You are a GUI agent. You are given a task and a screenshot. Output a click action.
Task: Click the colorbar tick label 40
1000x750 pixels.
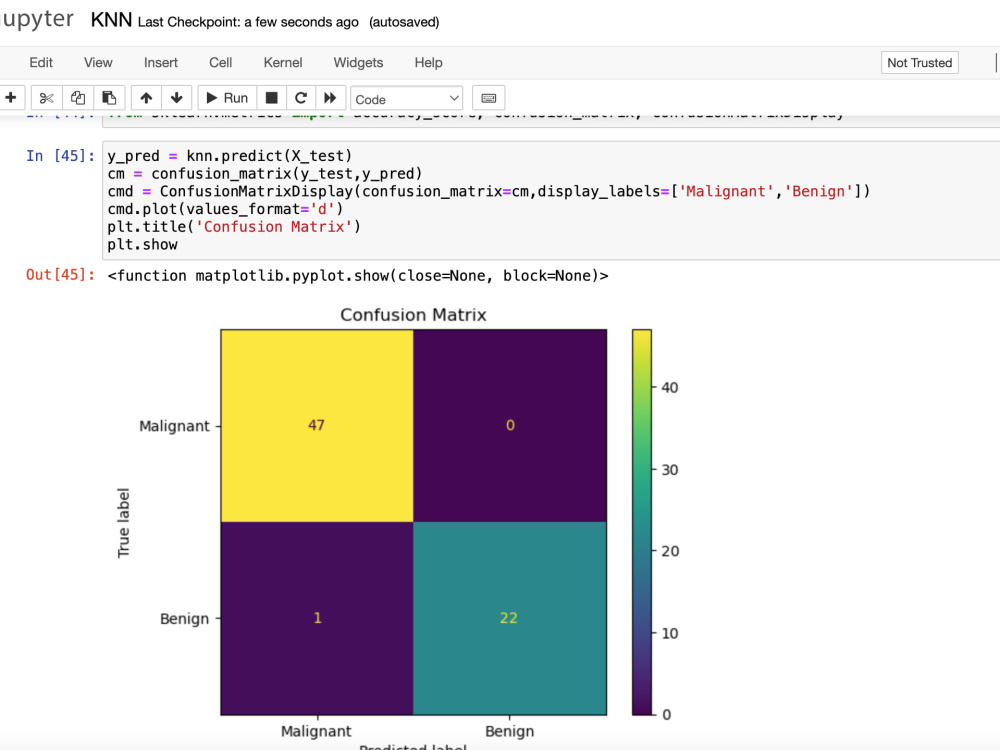coord(670,388)
